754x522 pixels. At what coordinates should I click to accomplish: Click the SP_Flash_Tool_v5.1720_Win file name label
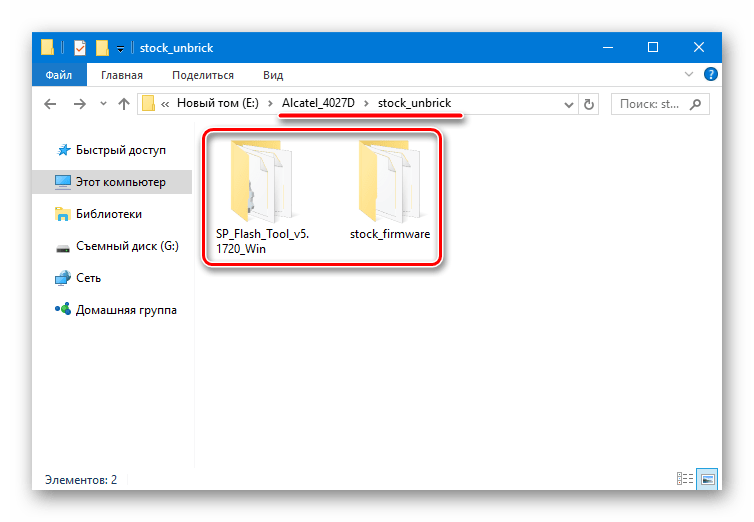click(262, 241)
